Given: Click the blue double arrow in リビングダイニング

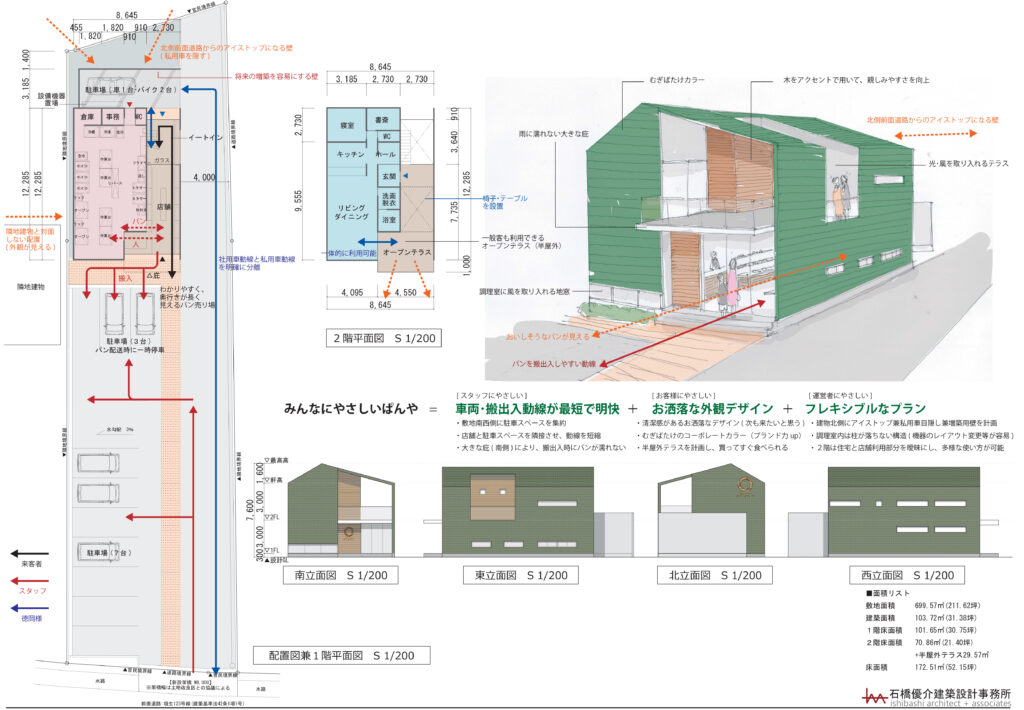Looking at the screenshot, I should [x=356, y=243].
